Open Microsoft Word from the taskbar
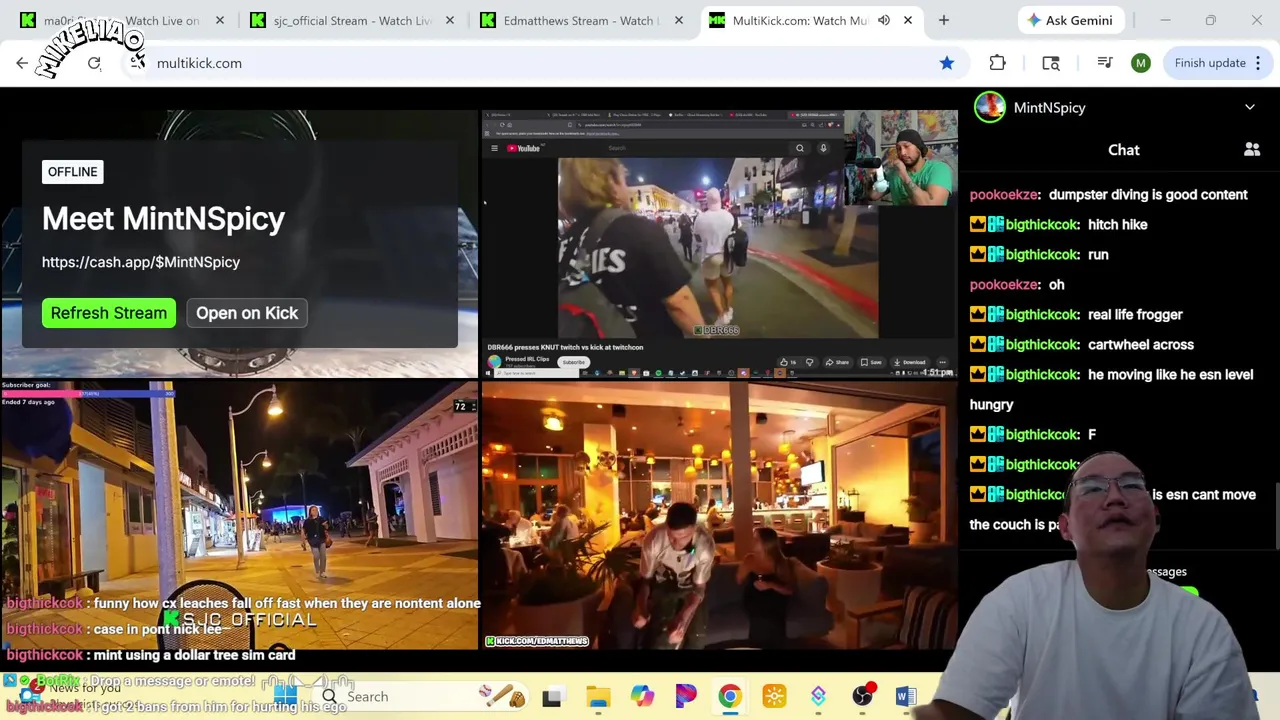 click(906, 697)
